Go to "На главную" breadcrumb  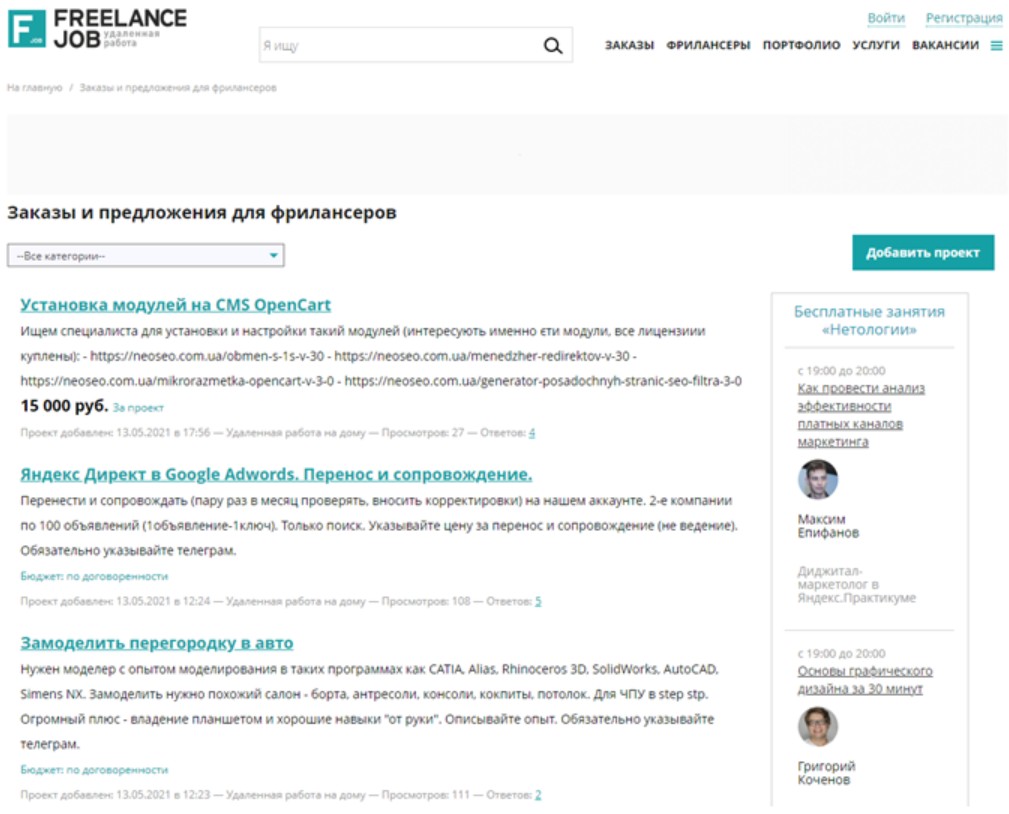(x=35, y=88)
